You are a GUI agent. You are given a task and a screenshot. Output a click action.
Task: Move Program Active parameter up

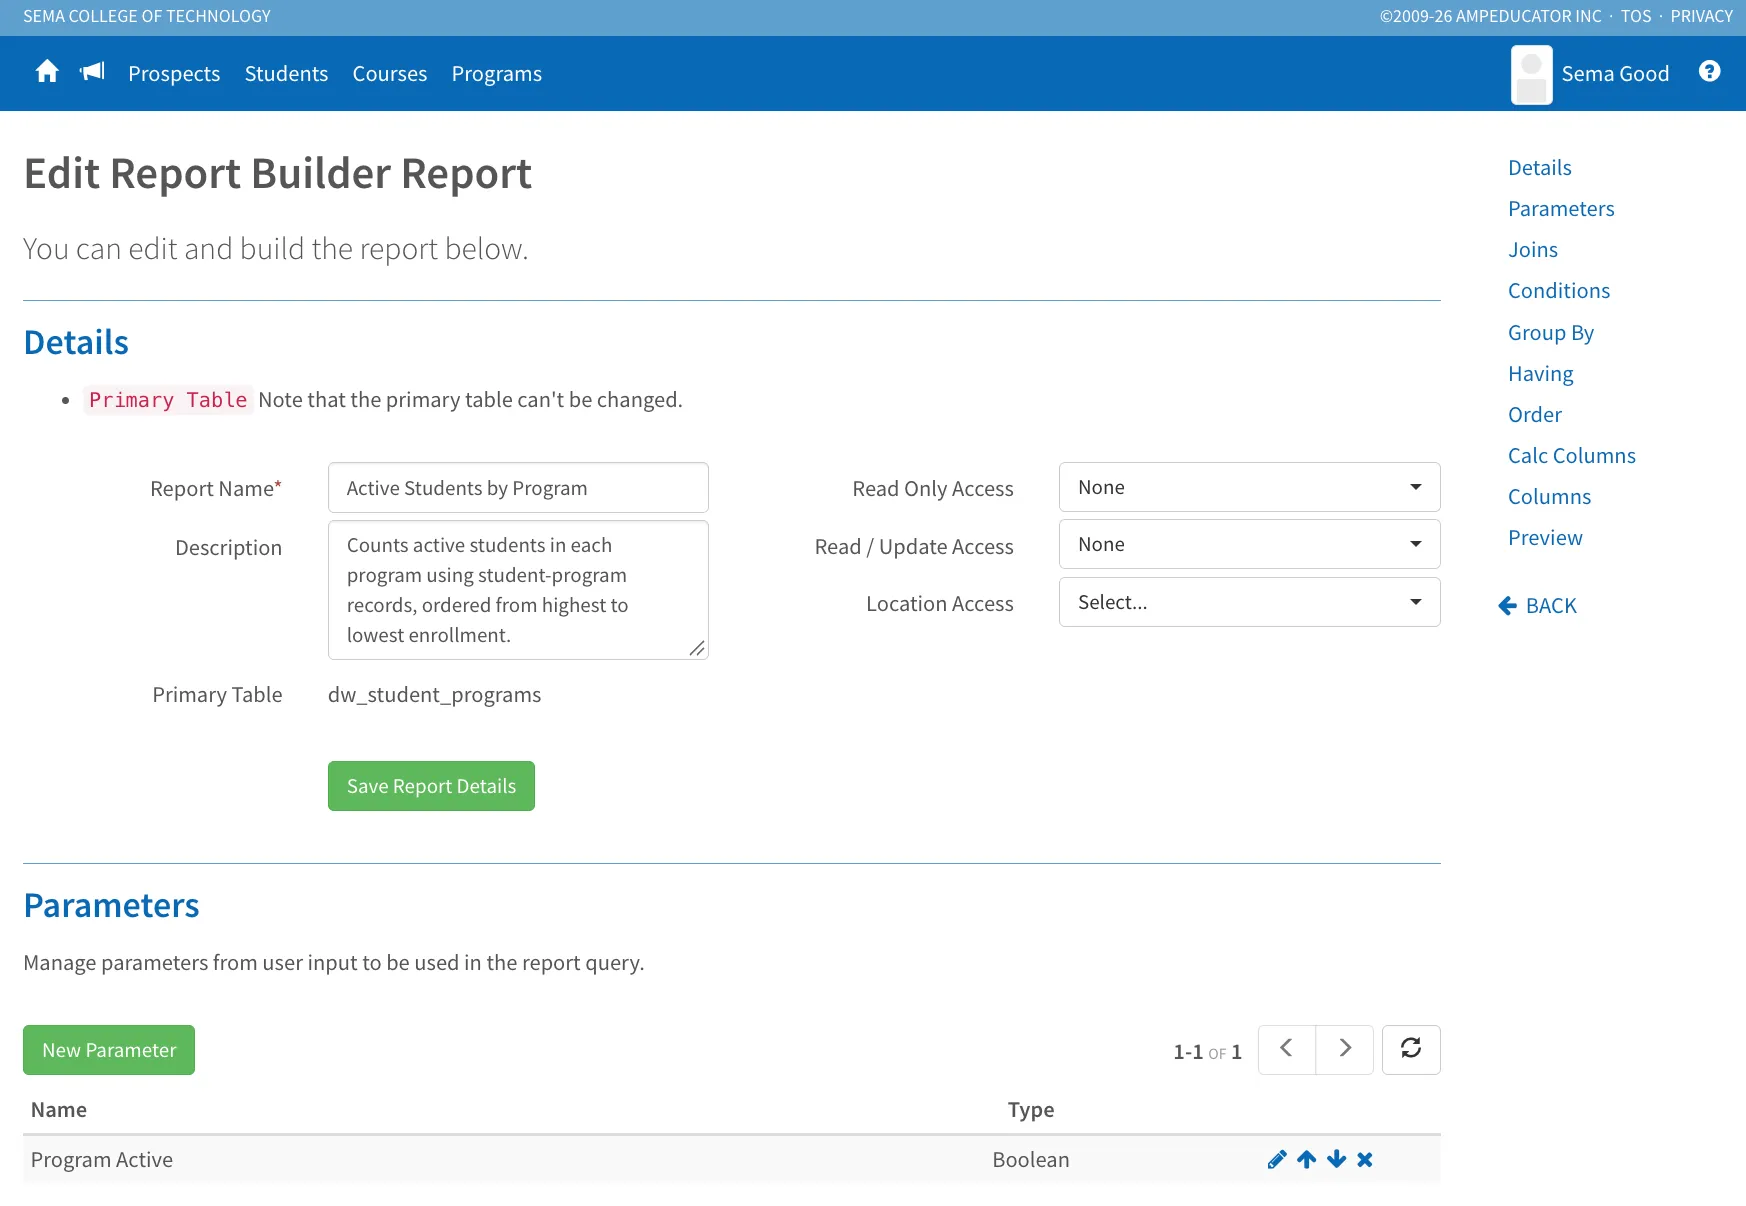pyautogui.click(x=1307, y=1160)
